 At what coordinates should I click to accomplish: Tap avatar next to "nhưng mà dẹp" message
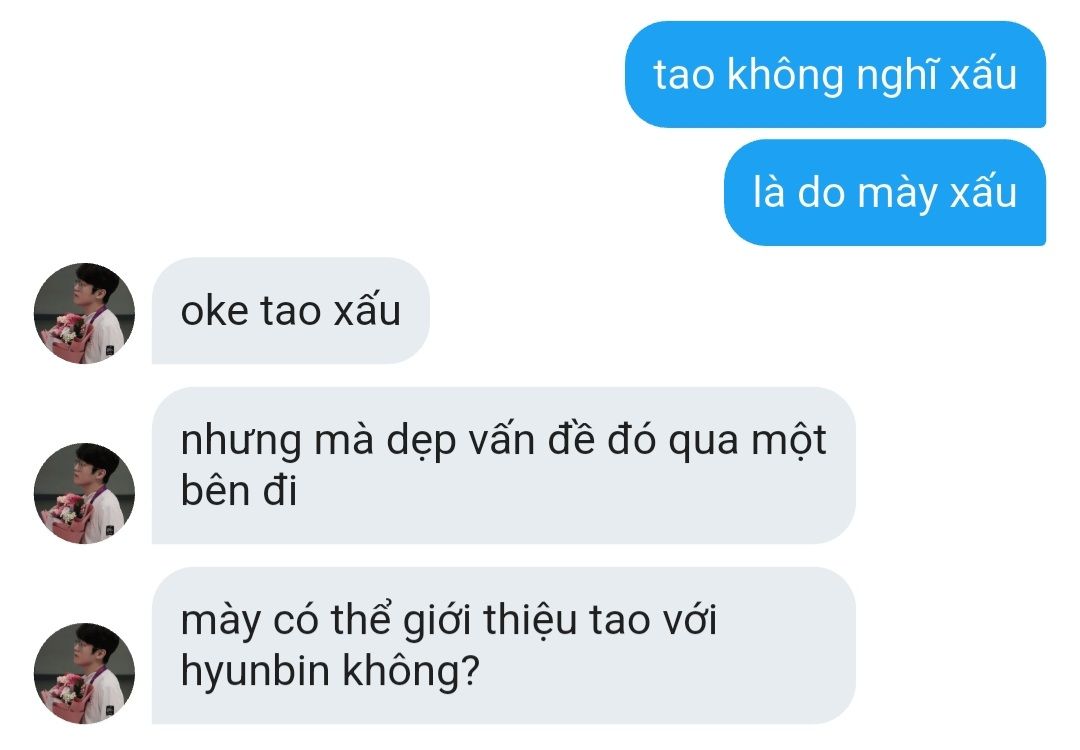pos(84,493)
